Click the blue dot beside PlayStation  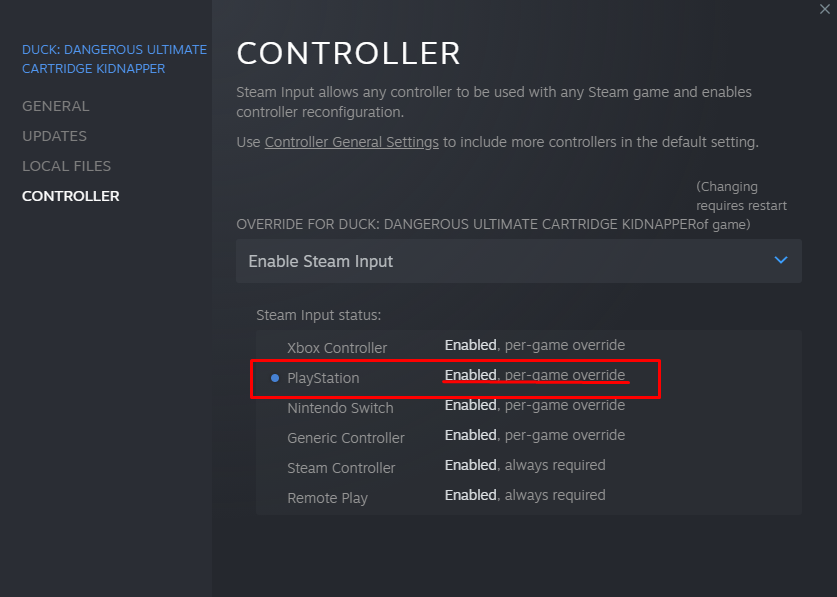[275, 378]
